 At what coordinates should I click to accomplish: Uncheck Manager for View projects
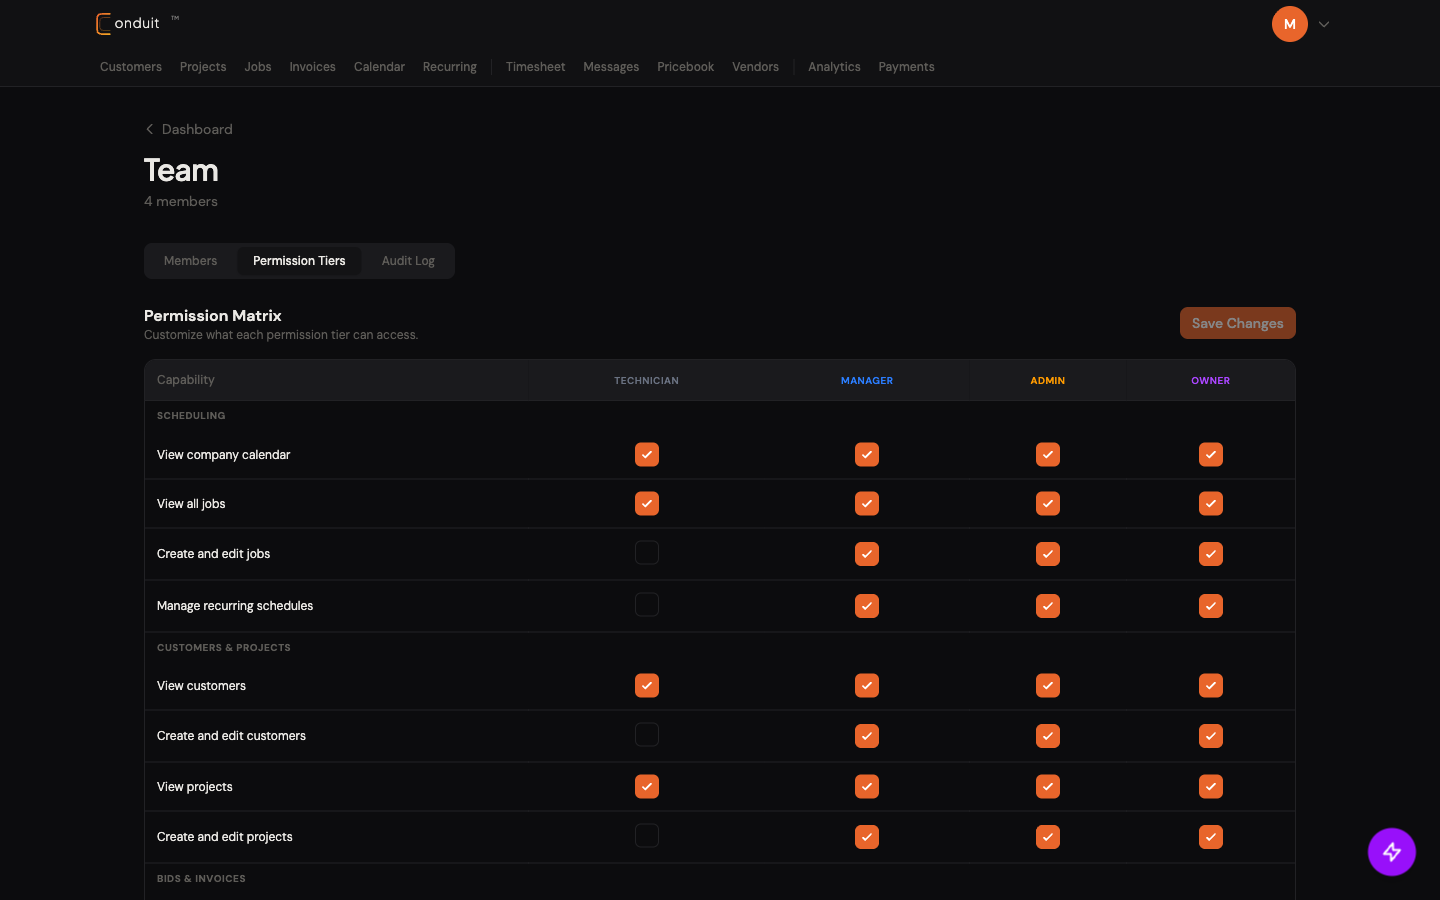pos(867,787)
